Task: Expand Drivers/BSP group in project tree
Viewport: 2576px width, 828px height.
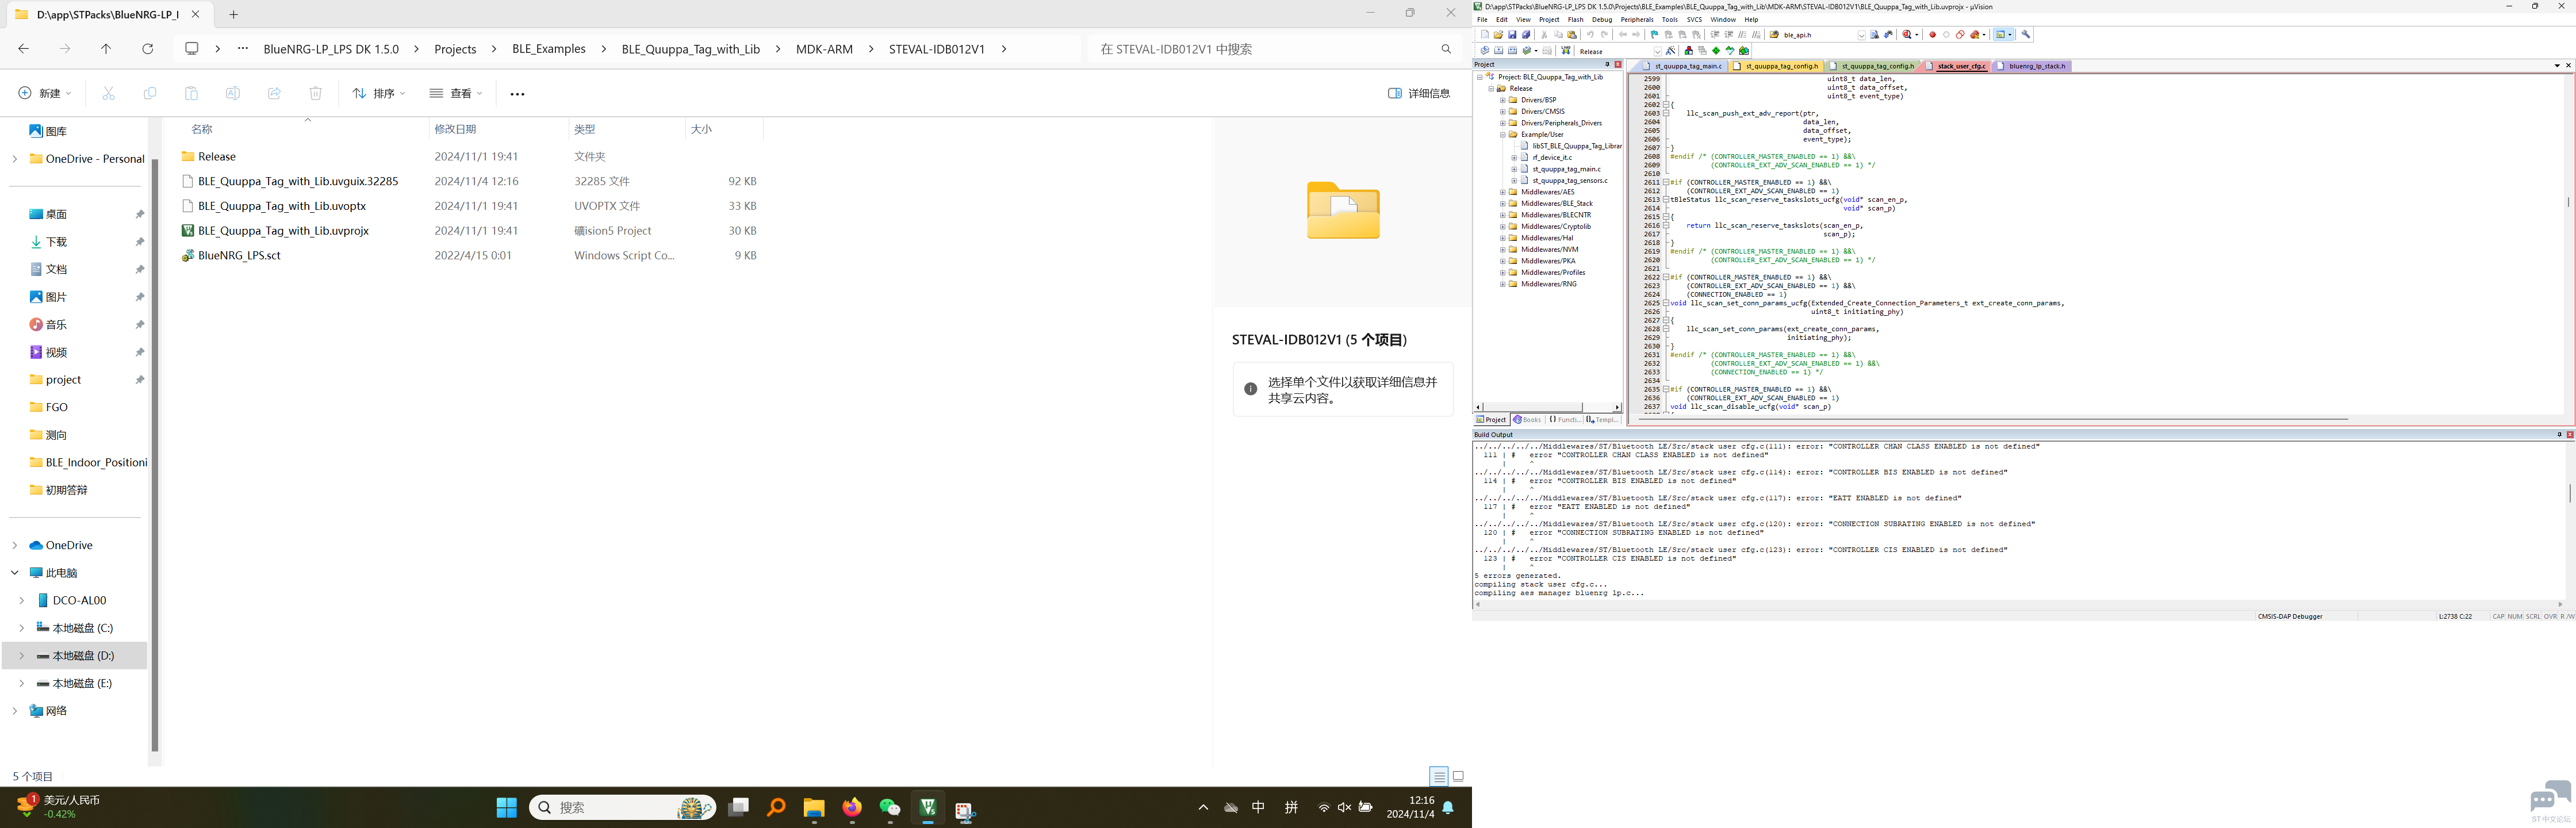Action: 1502,100
